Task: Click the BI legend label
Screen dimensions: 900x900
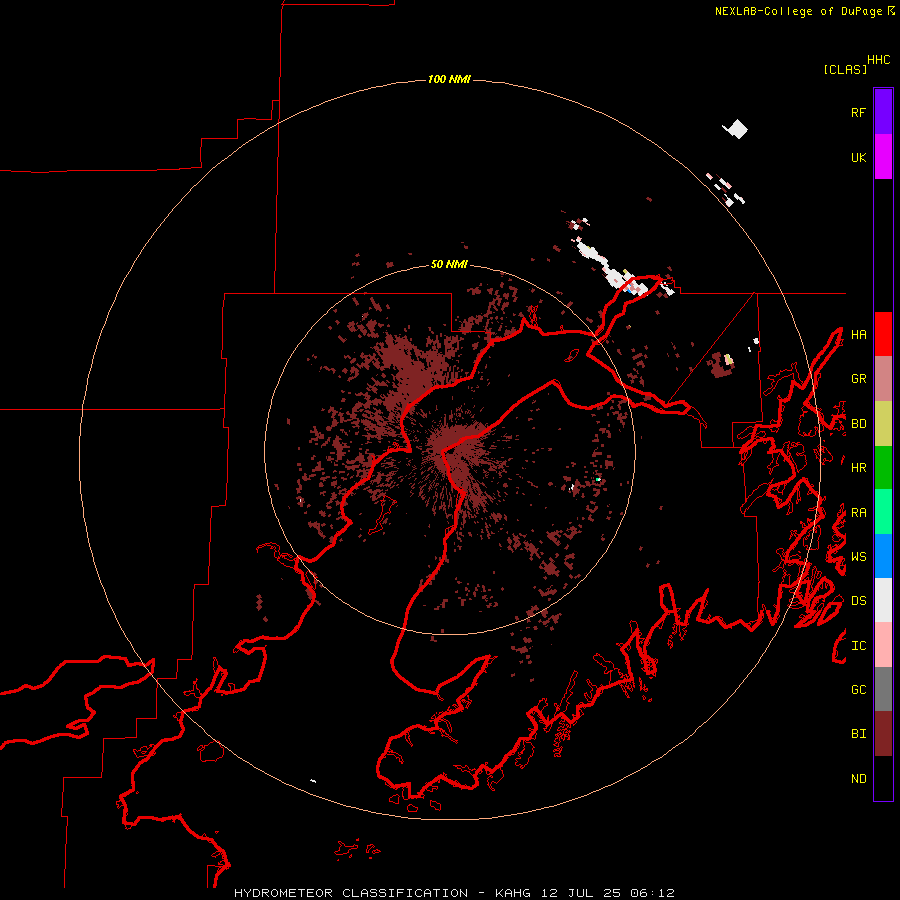Action: (x=858, y=734)
